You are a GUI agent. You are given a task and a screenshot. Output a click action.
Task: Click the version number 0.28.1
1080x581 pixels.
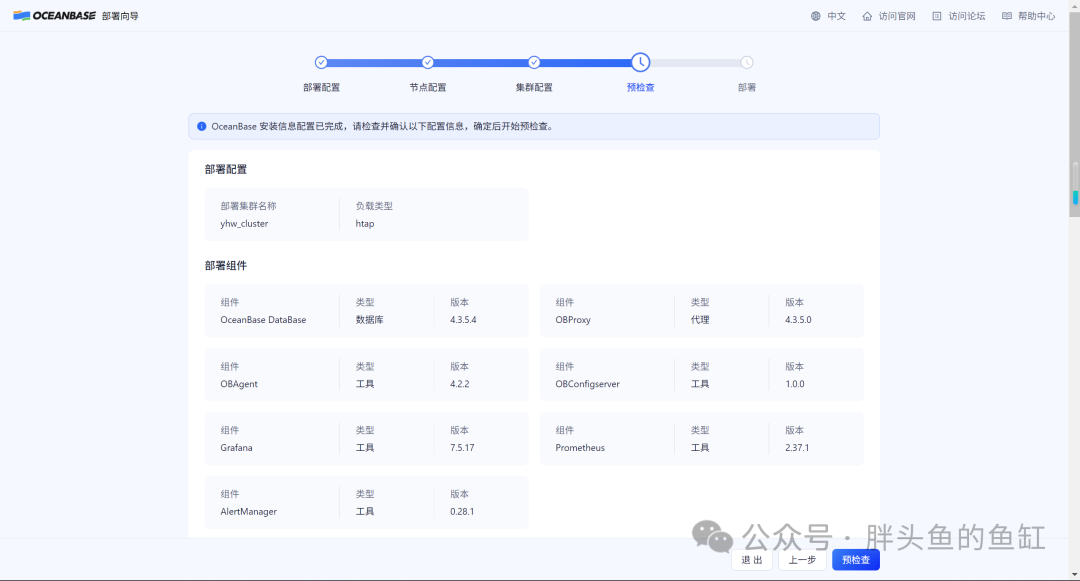coord(462,511)
